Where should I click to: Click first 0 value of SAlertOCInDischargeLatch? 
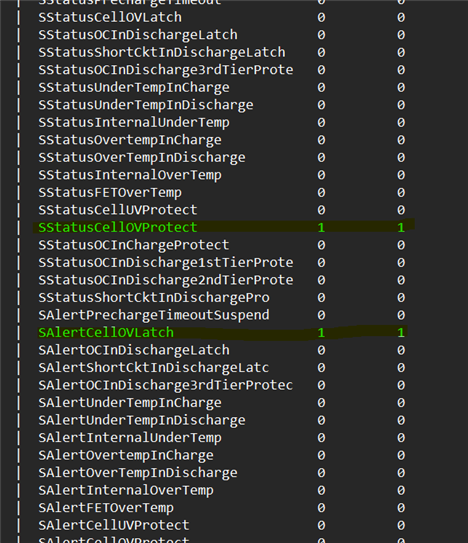click(x=321, y=350)
